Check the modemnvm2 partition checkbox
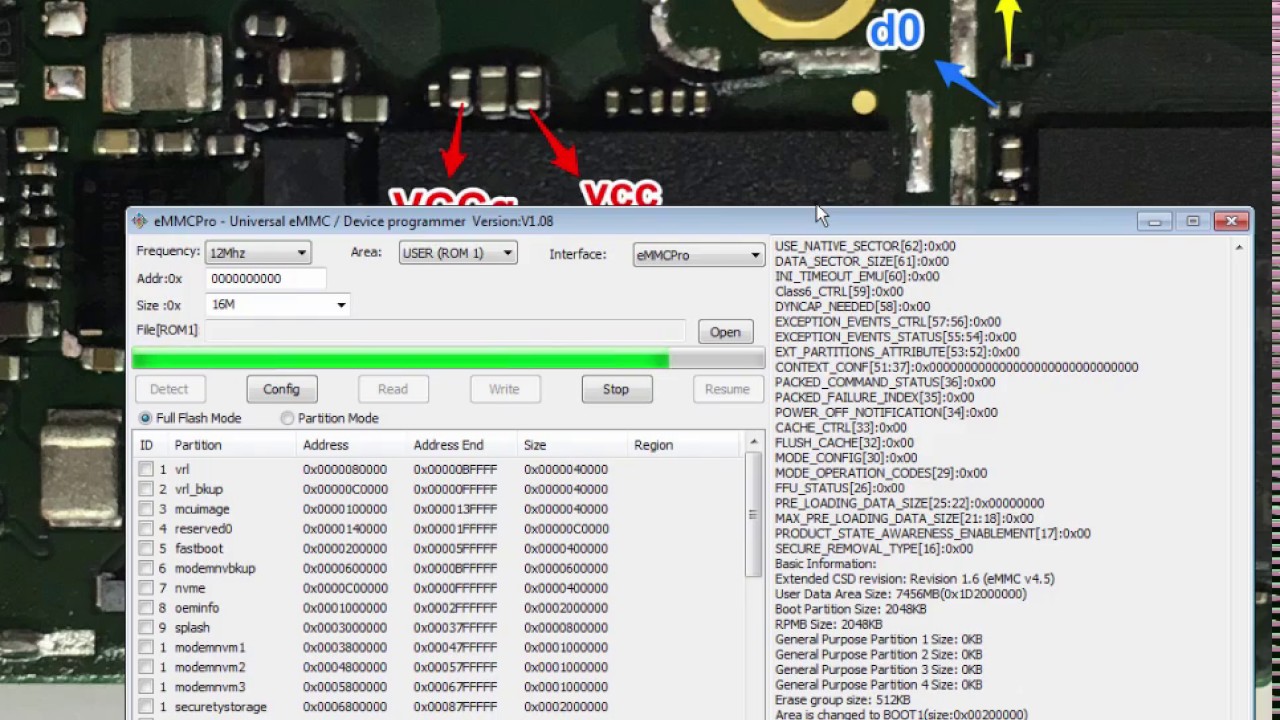 (x=146, y=667)
